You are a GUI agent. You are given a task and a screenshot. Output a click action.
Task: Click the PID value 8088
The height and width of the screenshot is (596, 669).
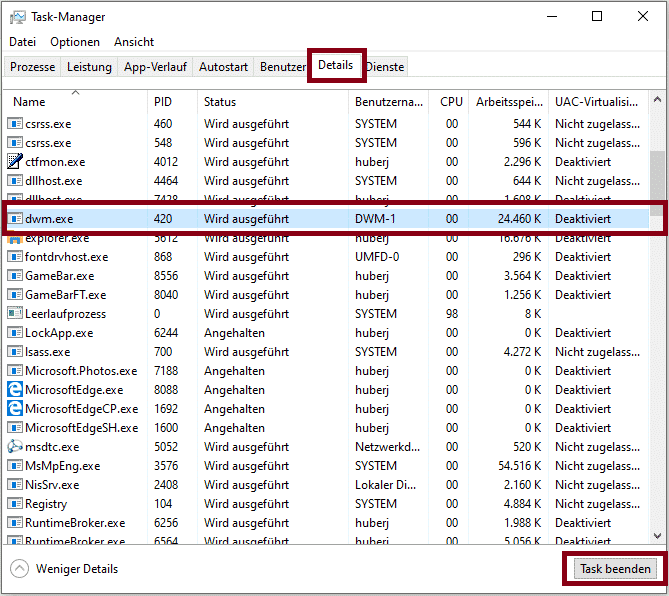pyautogui.click(x=166, y=390)
